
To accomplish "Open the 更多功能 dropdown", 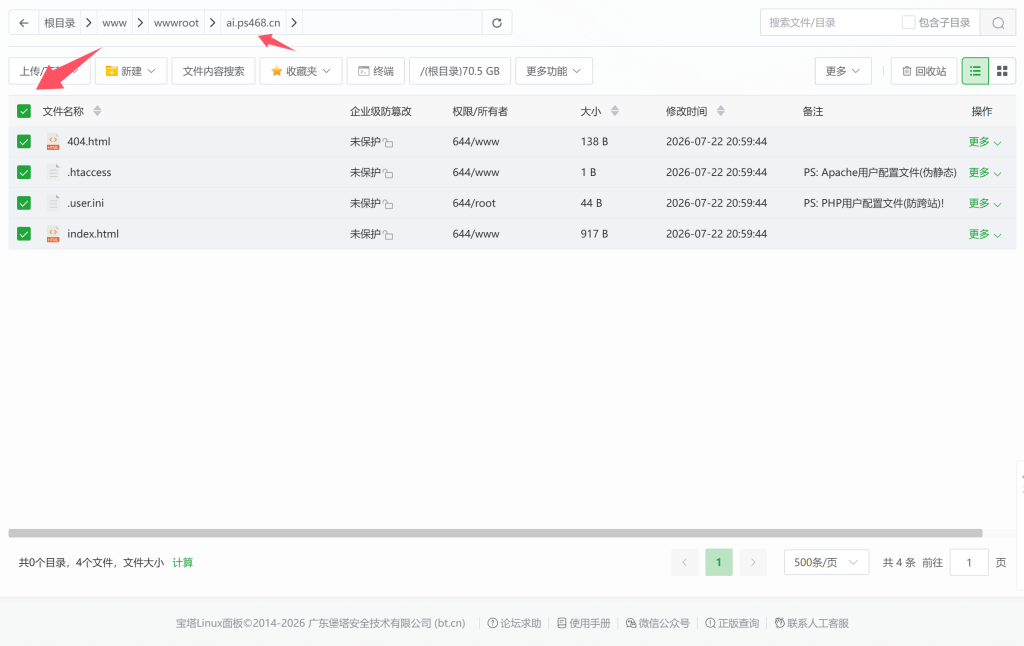I will click(554, 71).
